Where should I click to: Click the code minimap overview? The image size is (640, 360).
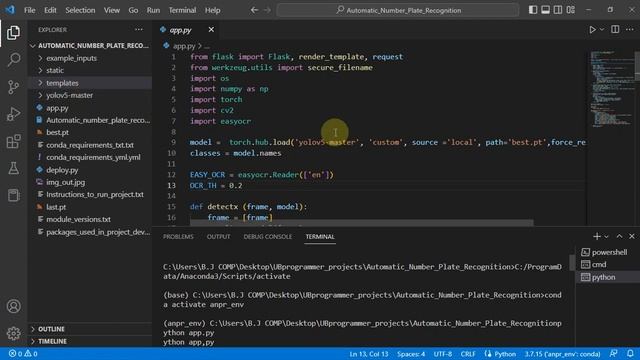click(x=611, y=90)
